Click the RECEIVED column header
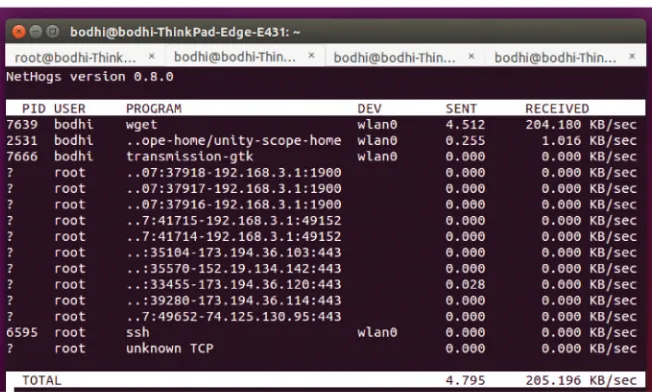This screenshot has height=392, width=652. 557,108
